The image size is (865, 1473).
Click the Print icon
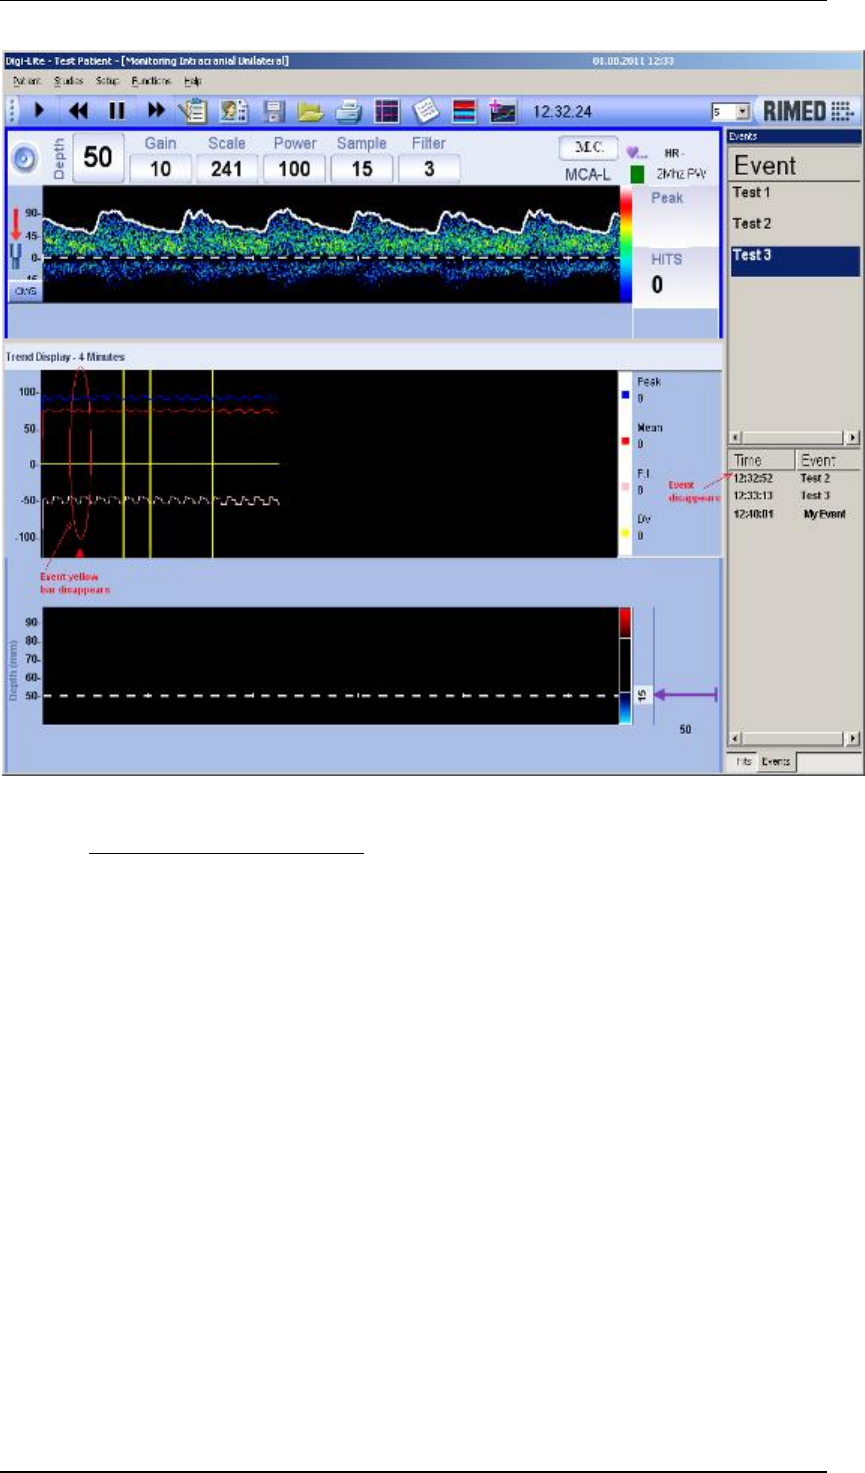click(x=349, y=111)
